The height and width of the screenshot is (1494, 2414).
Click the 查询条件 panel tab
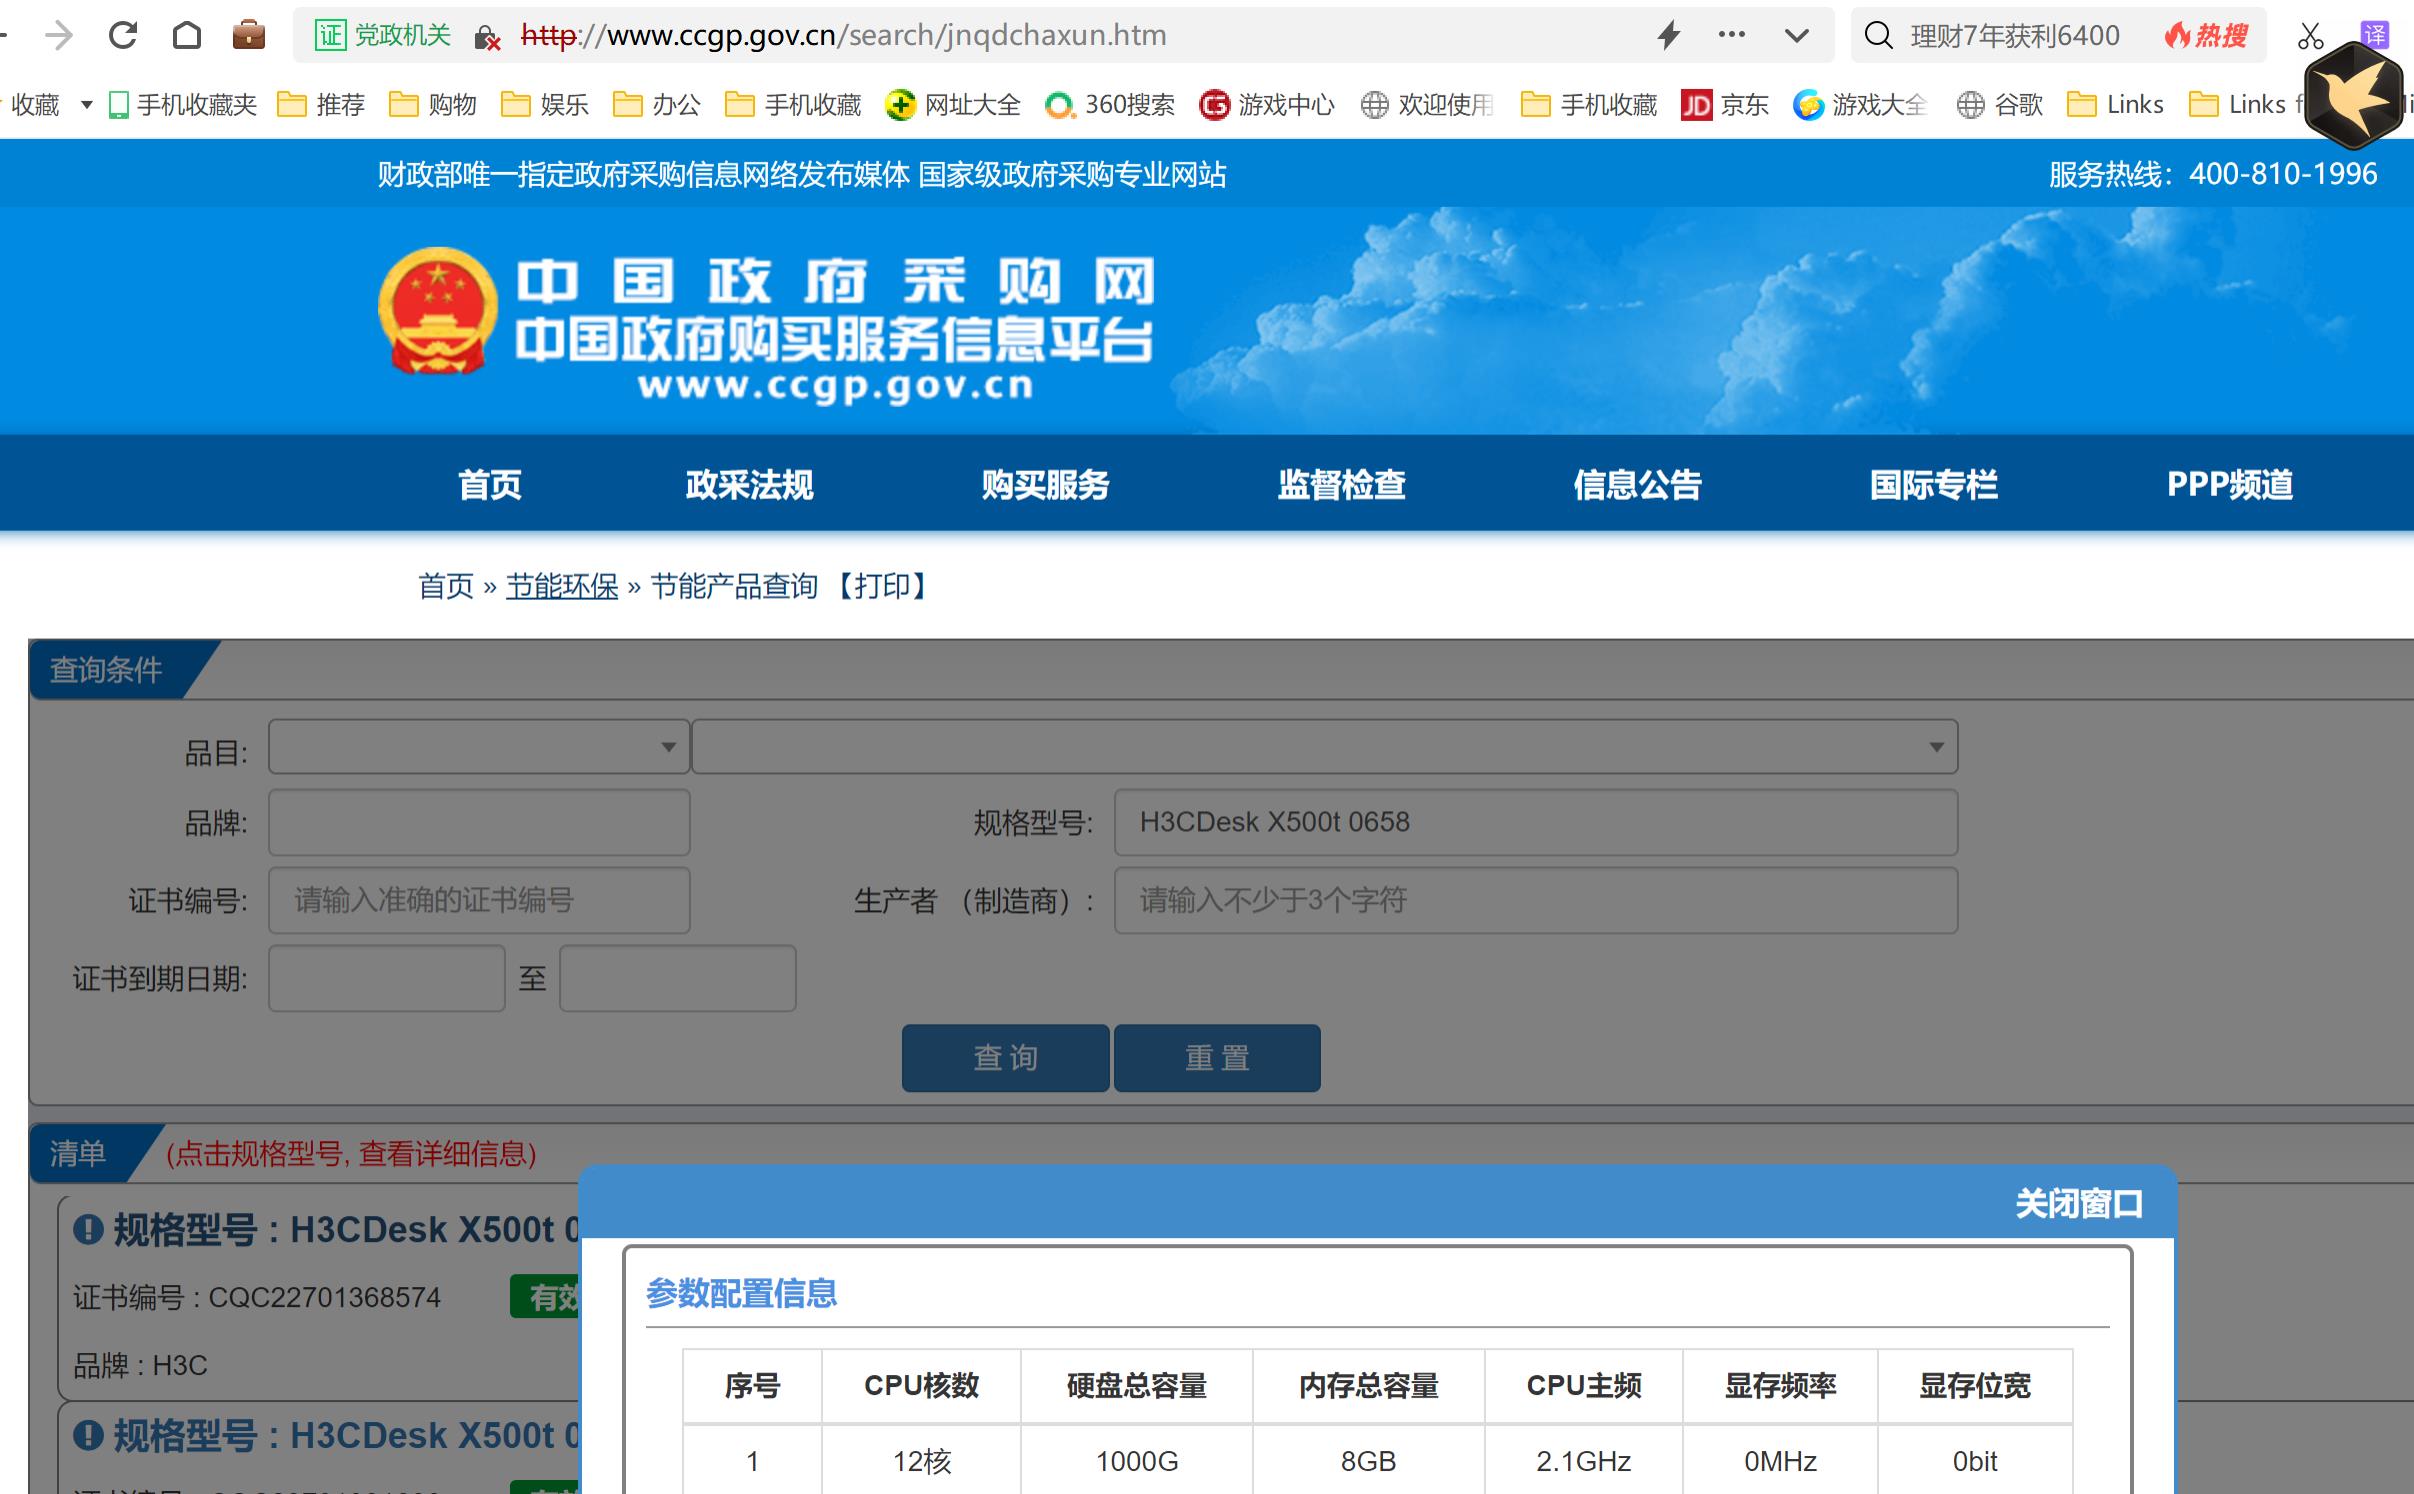coord(106,670)
